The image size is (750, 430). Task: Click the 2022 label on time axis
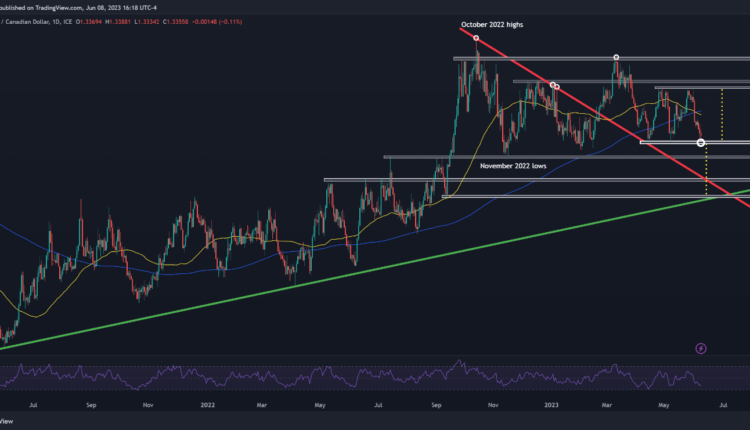point(207,407)
